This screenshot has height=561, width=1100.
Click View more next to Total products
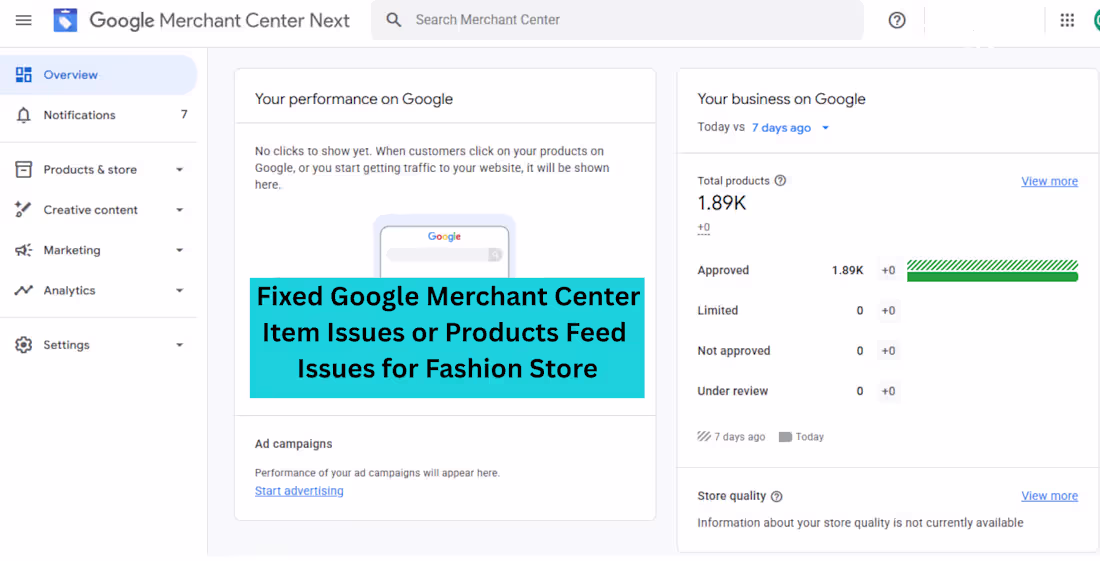pyautogui.click(x=1049, y=181)
